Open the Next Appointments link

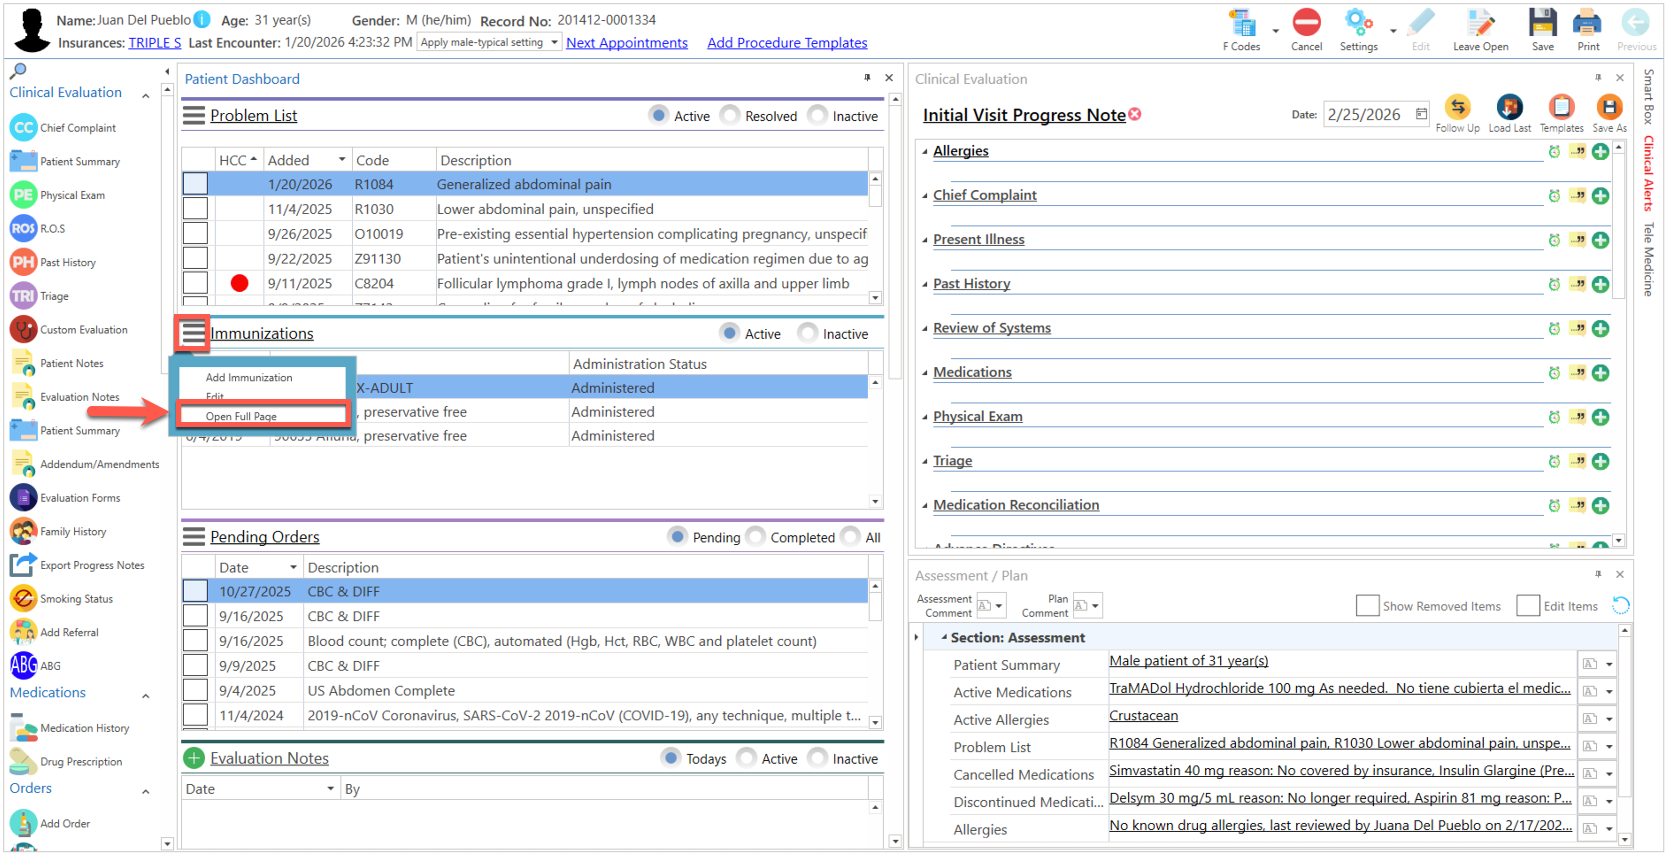(627, 43)
